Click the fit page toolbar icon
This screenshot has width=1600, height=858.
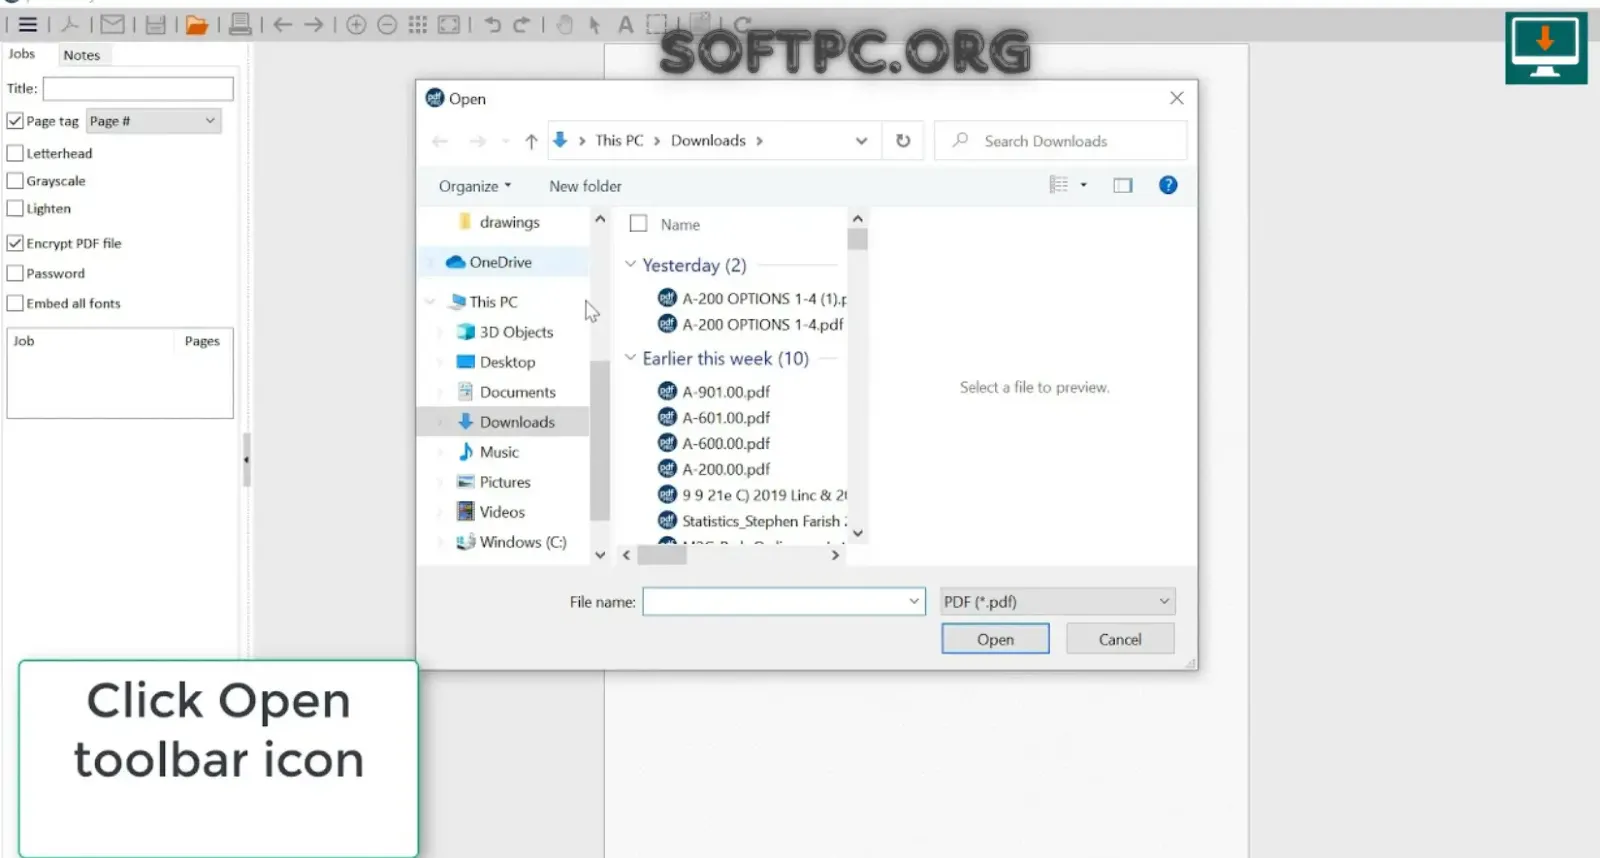click(449, 25)
